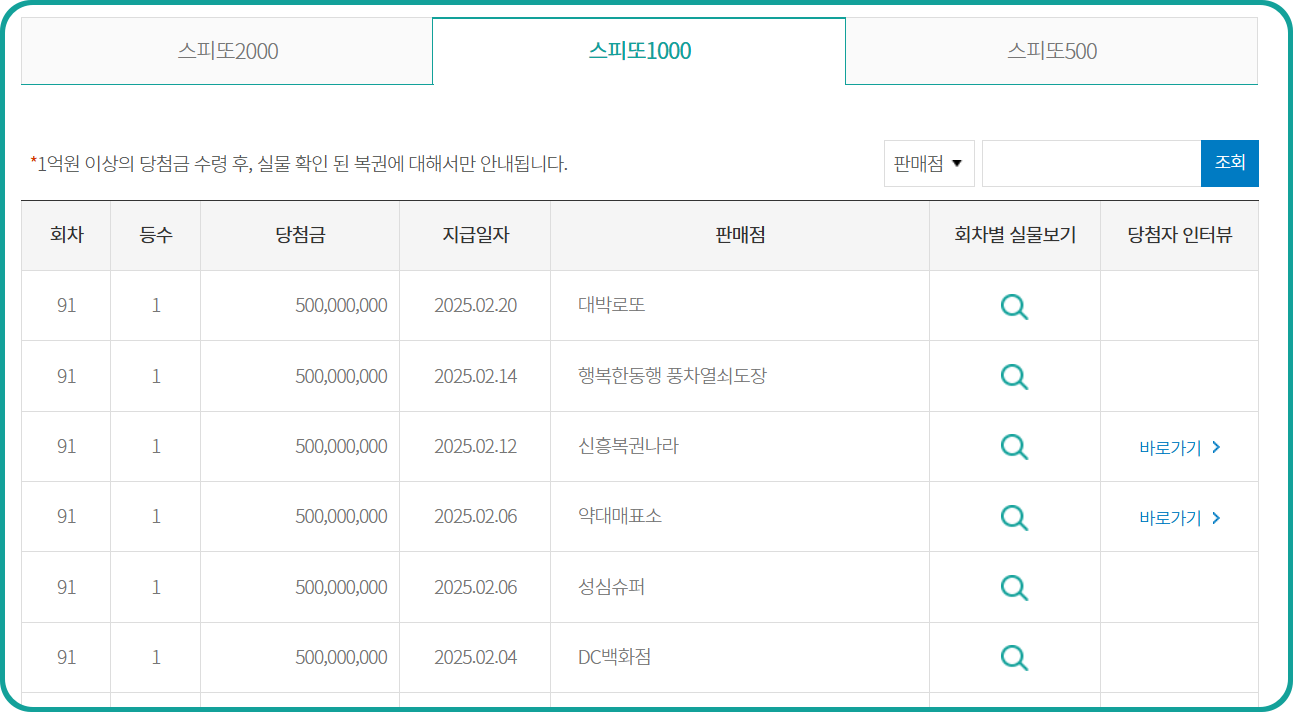Click the payment date 2025.02.12
1293x712 pixels.
click(475, 446)
